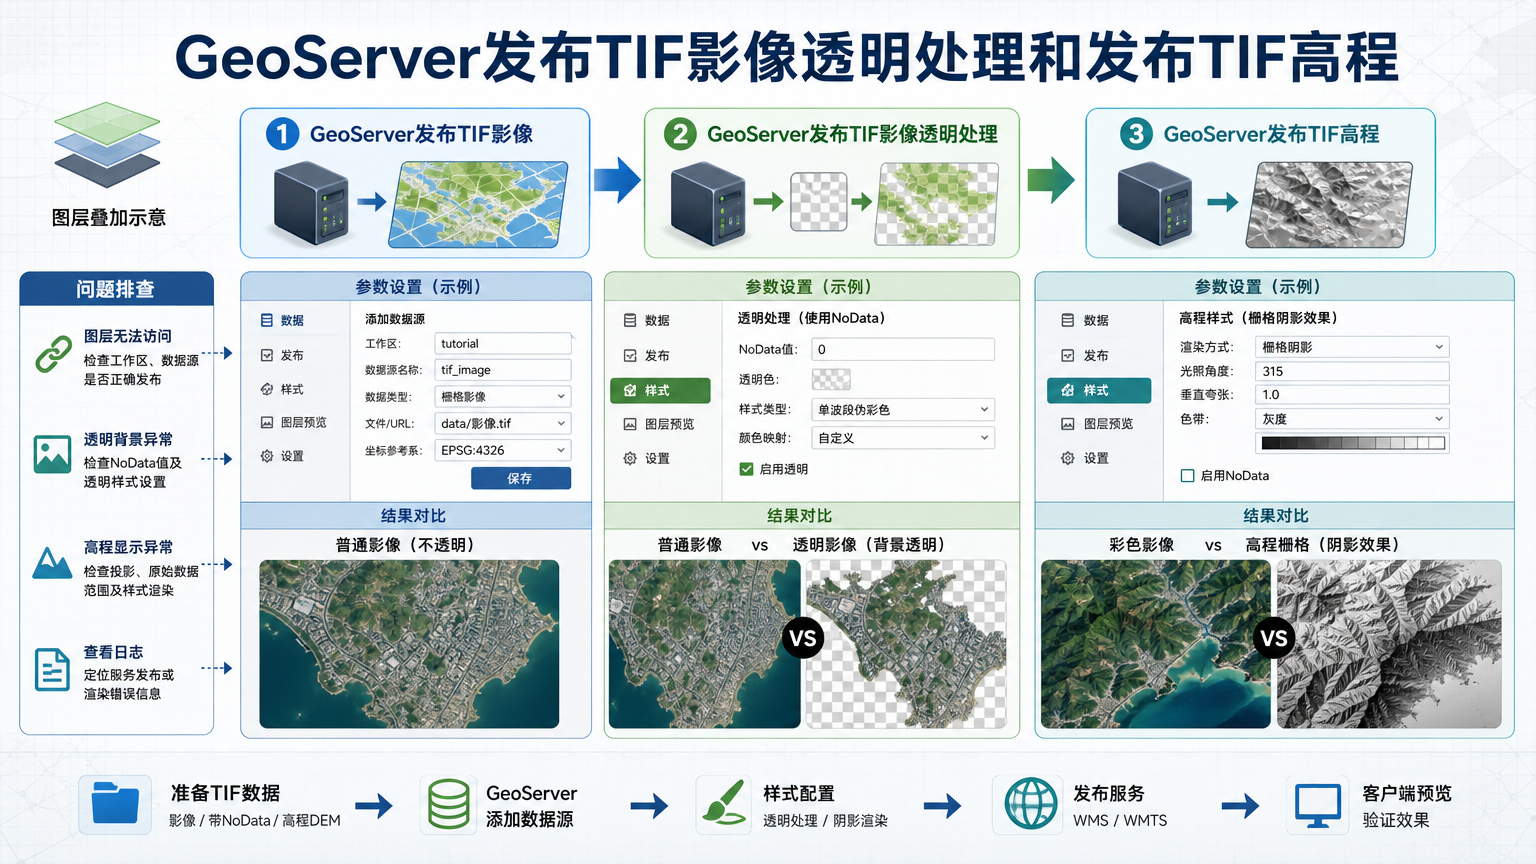Click the 样式 icon in first parameter panel
Viewport: 1536px width, 864px height.
[x=267, y=389]
